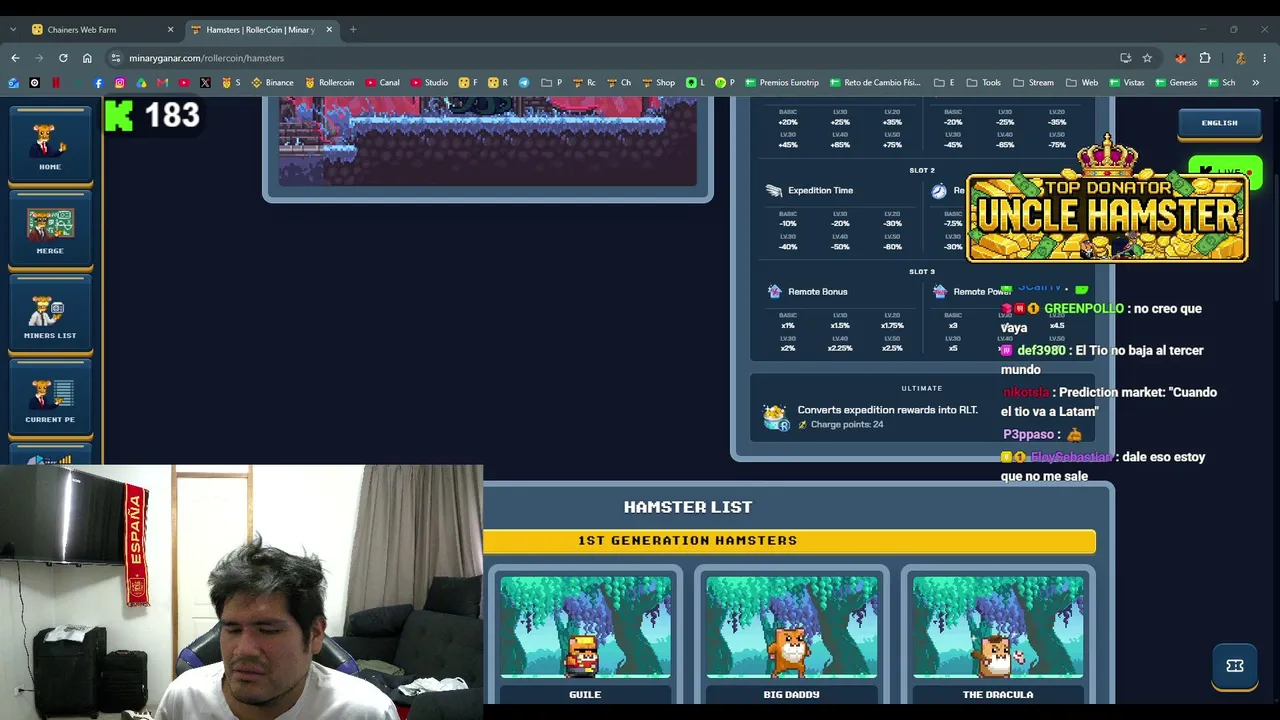Close the Hamsters RollerCoin tab
This screenshot has width=1280, height=720.
(x=329, y=29)
